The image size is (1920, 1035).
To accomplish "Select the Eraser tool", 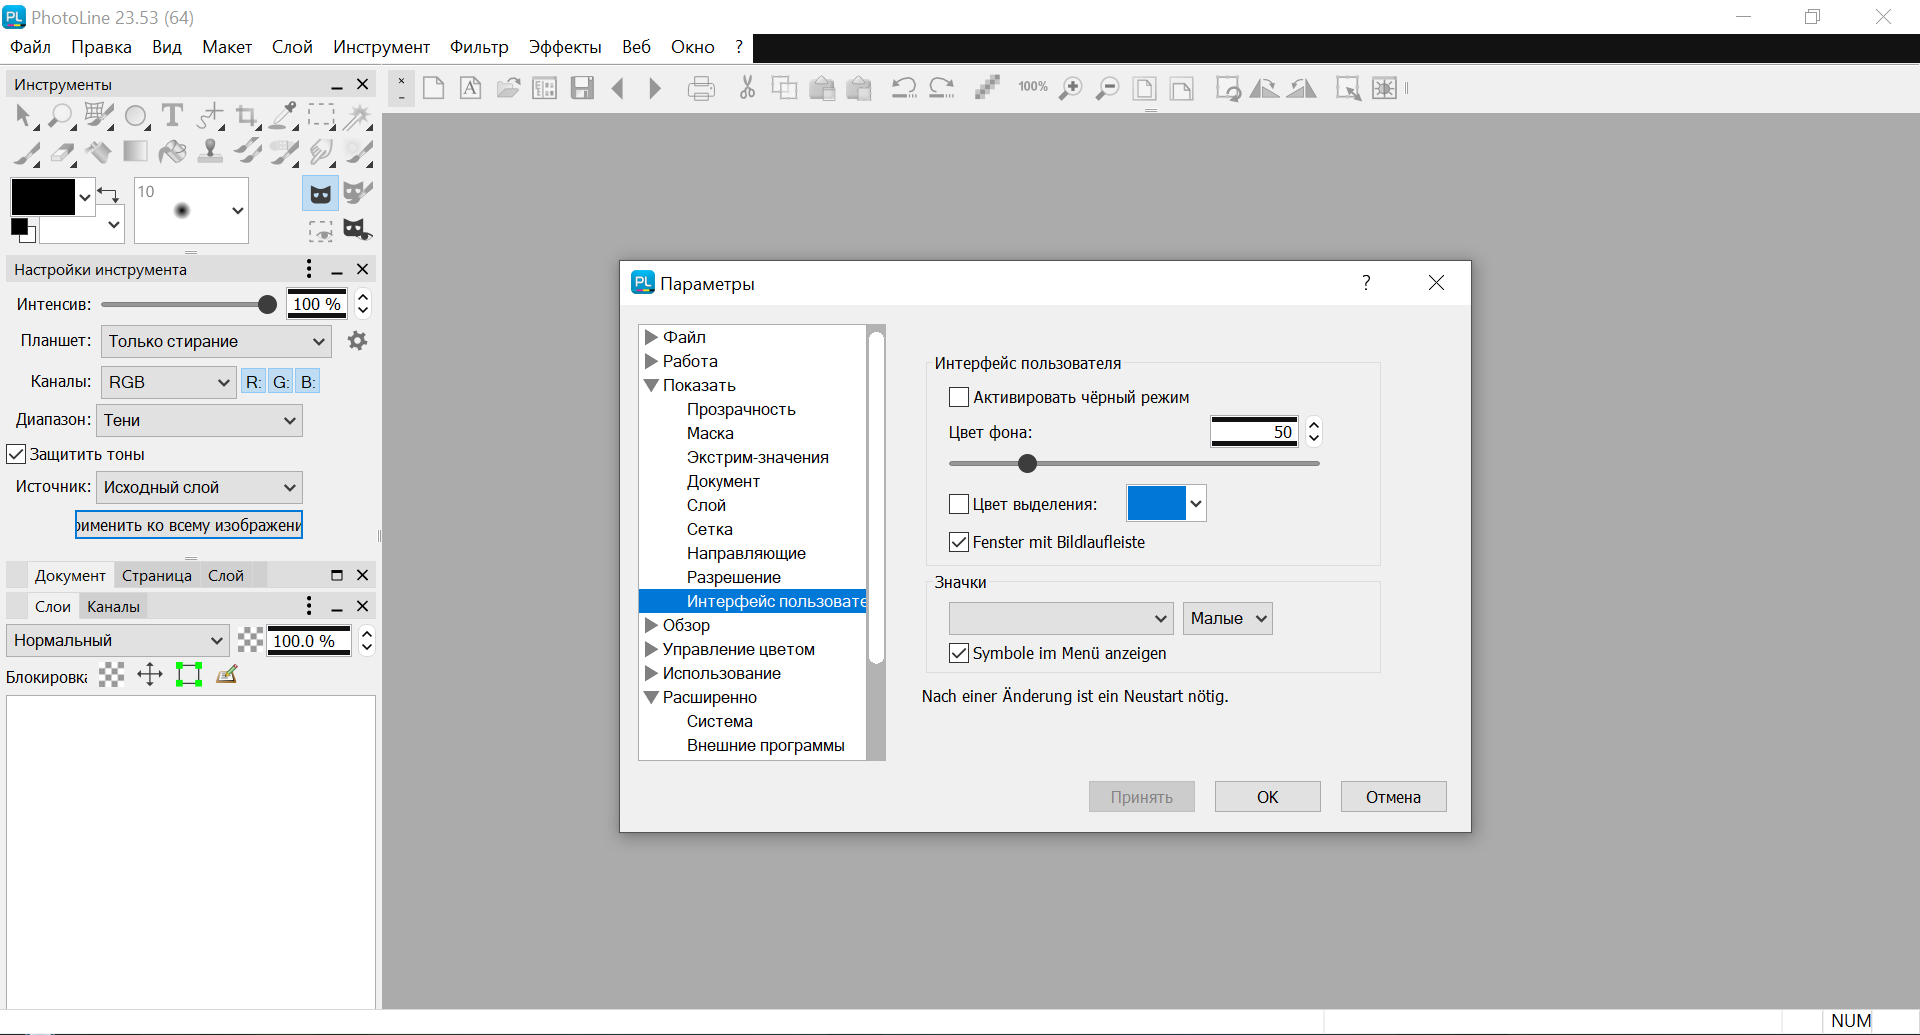I will point(62,152).
